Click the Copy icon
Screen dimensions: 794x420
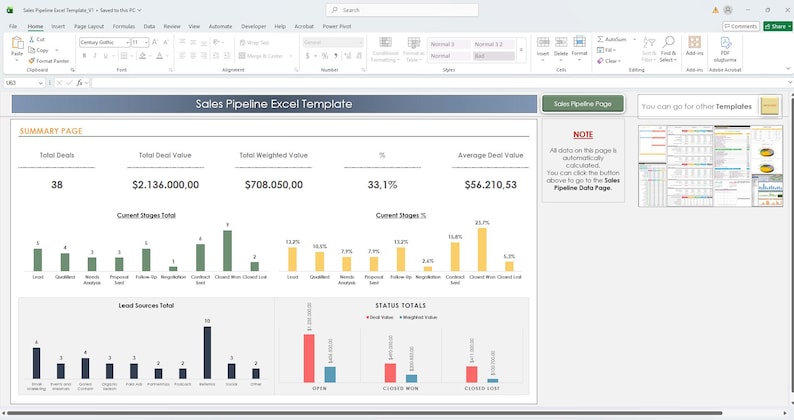tap(31, 50)
